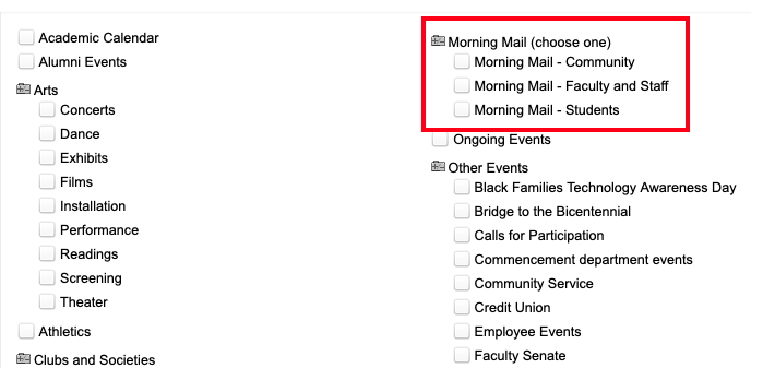Image resolution: width=773 pixels, height=389 pixels.
Task: Check the Ongoing Events checkbox
Action: tap(440, 139)
